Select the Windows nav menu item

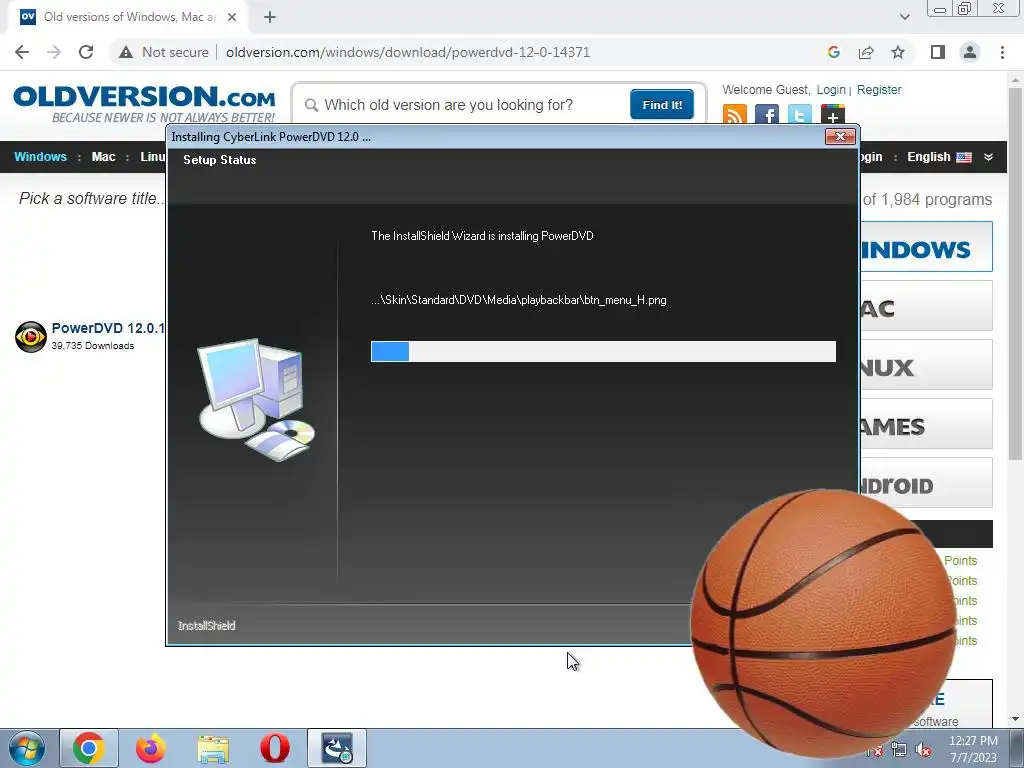click(x=40, y=157)
